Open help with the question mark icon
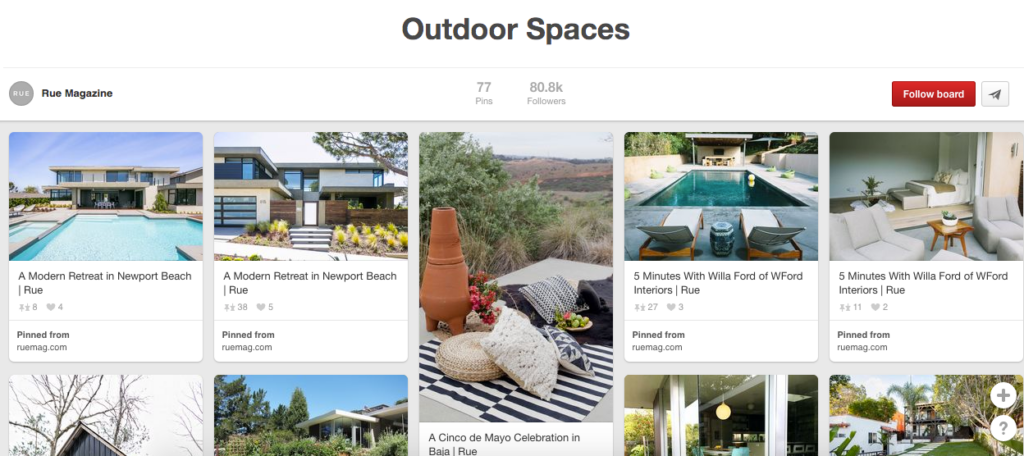The width and height of the screenshot is (1024, 456). pos(1002,428)
